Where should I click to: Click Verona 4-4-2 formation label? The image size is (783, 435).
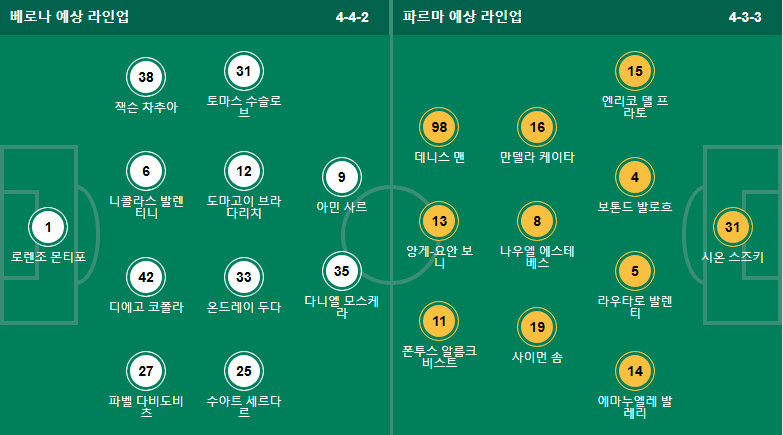click(352, 17)
